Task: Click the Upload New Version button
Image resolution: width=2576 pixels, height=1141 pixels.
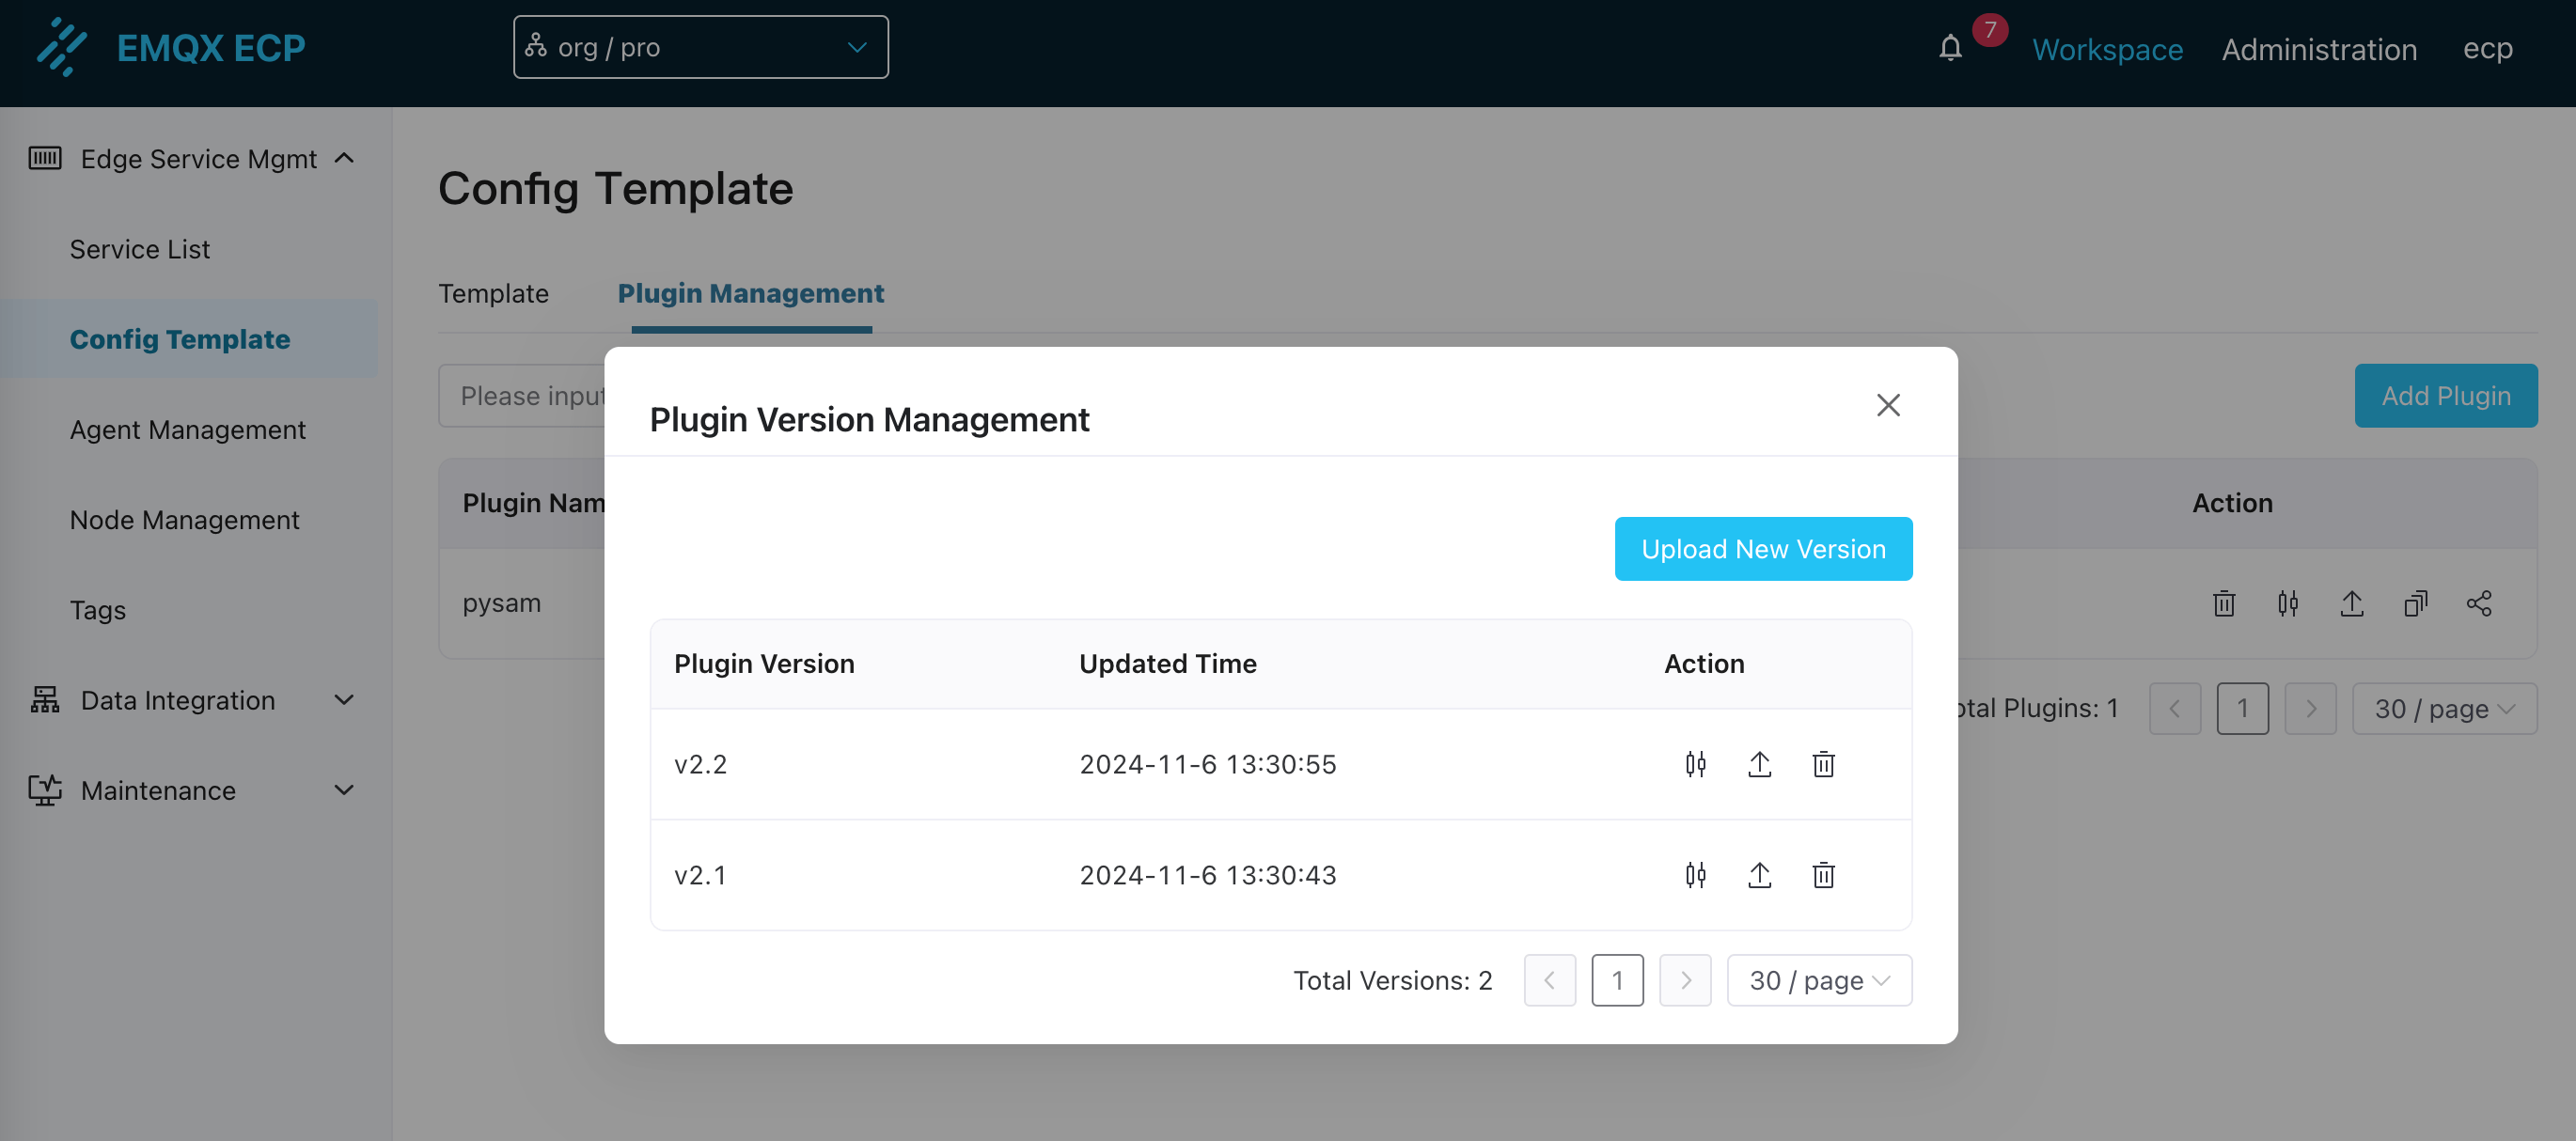Action: 1763,548
